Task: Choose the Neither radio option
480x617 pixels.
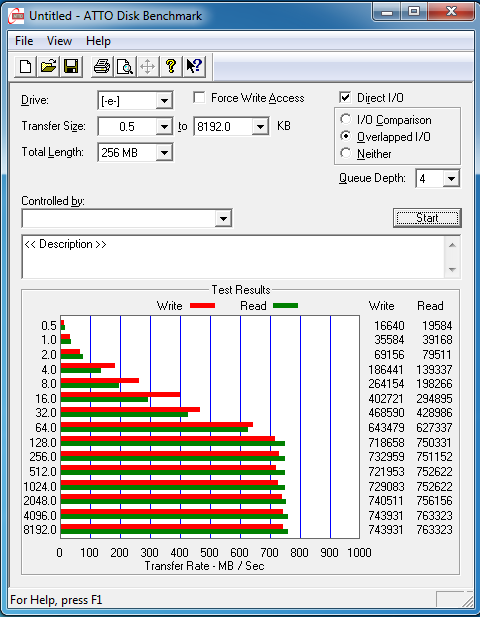Action: coord(345,153)
